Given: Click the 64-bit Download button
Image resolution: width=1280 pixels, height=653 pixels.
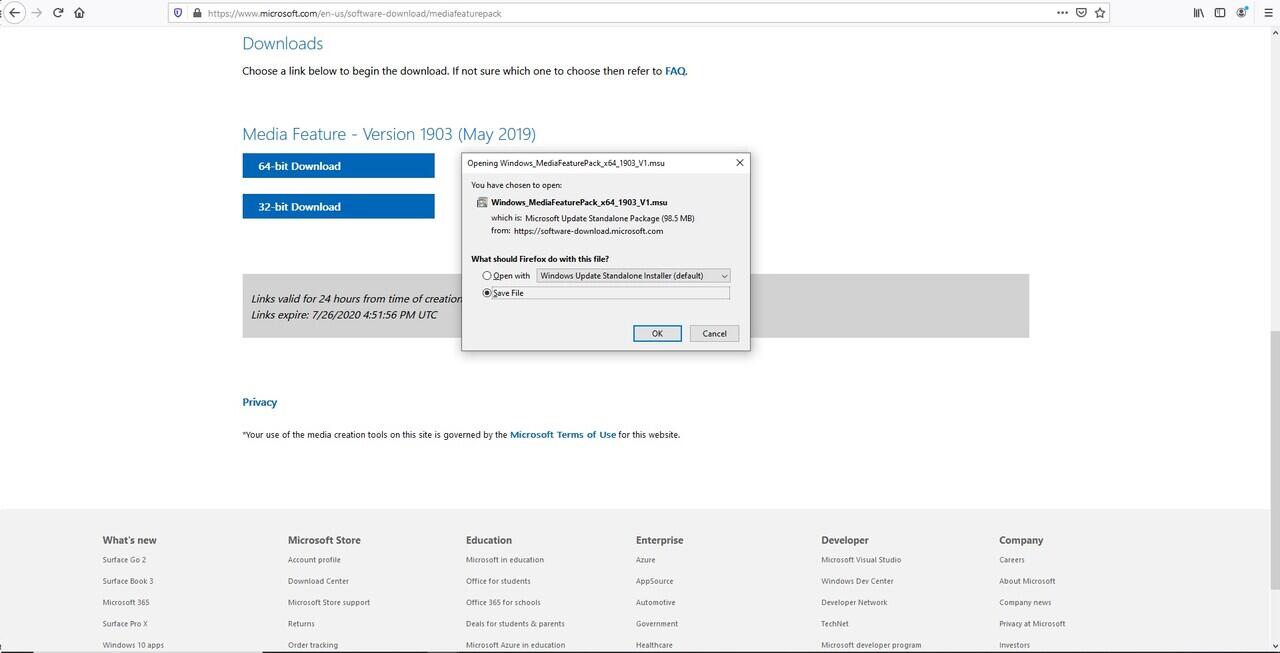Looking at the screenshot, I should [338, 166].
